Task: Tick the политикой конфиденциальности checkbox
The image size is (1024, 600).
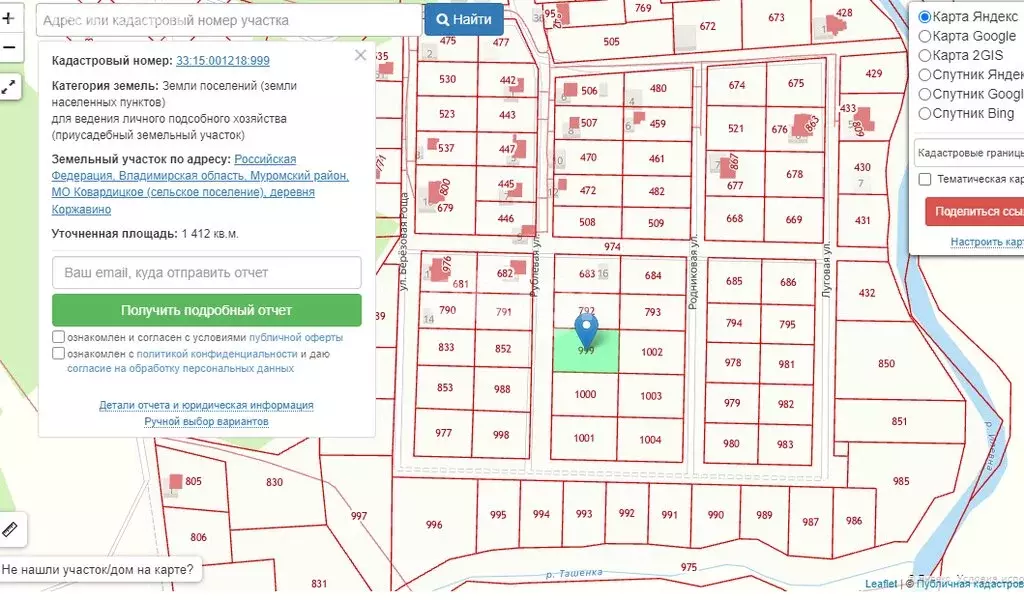Action: [59, 354]
